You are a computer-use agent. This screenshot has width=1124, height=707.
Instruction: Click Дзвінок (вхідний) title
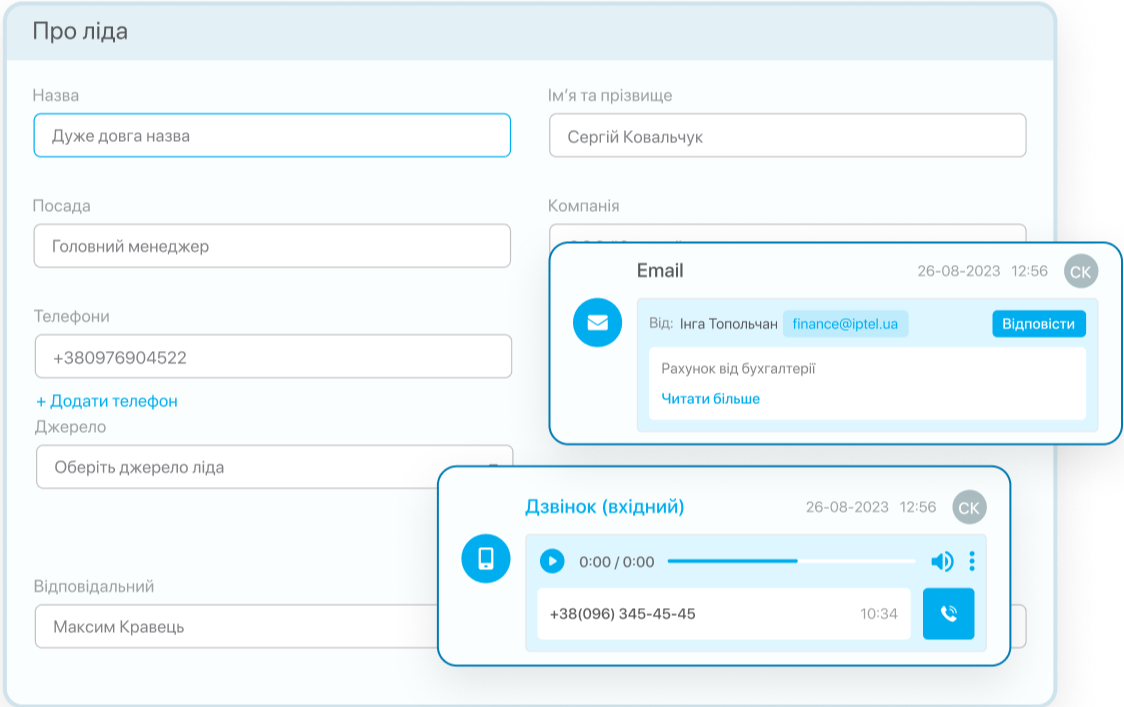[604, 507]
